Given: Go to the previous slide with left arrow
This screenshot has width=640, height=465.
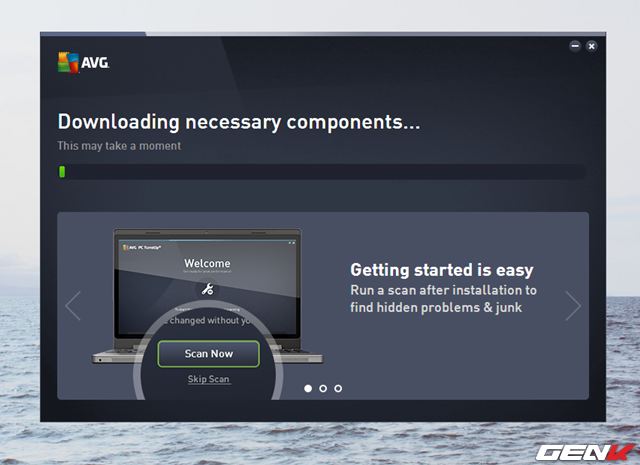Looking at the screenshot, I should 73,306.
